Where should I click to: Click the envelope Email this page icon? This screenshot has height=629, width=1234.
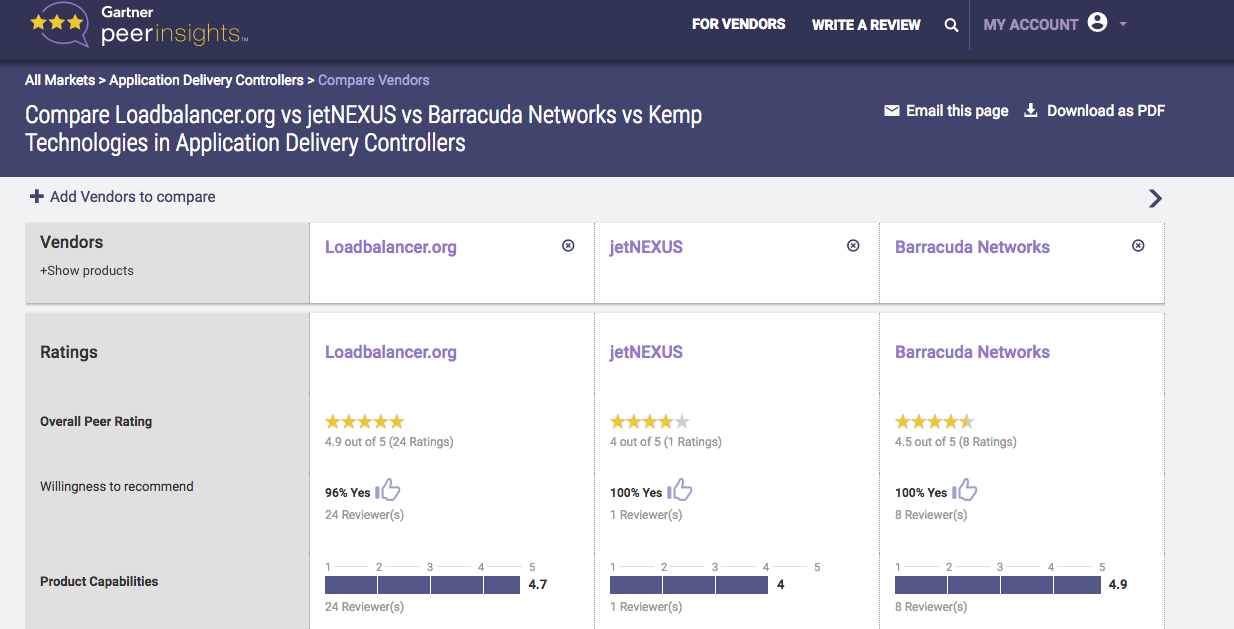892,111
